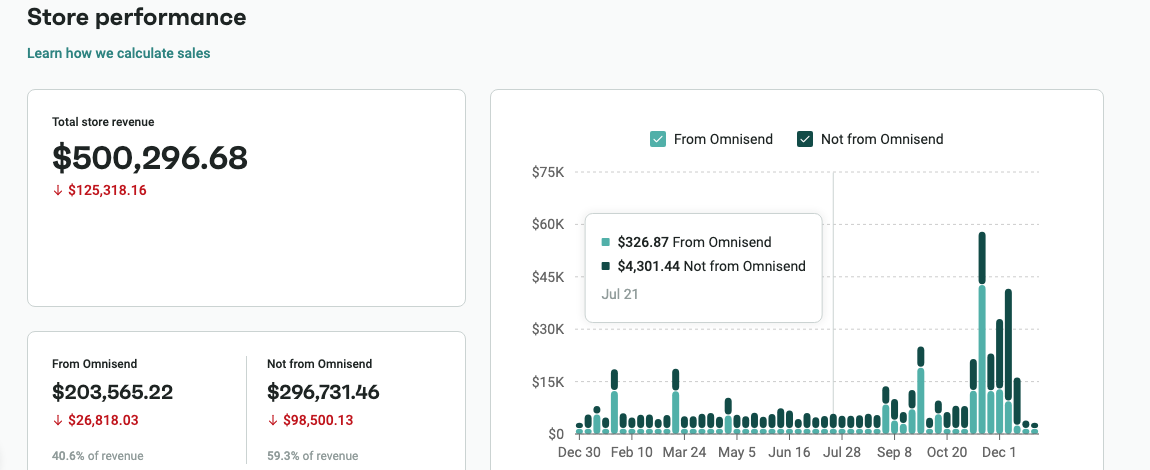The height and width of the screenshot is (470, 1150).
Task: Click the 'Oct 20' x-axis label
Action: tap(946, 452)
